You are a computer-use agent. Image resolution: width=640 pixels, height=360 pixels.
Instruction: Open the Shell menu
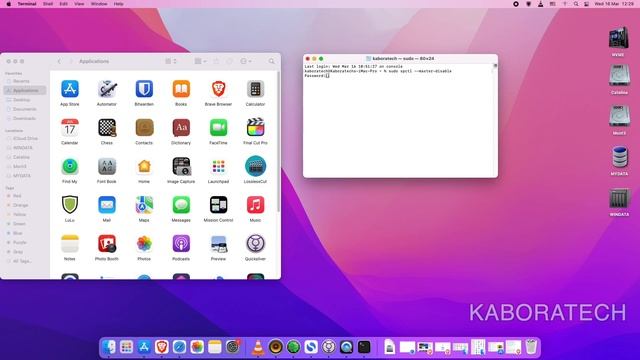click(x=48, y=4)
